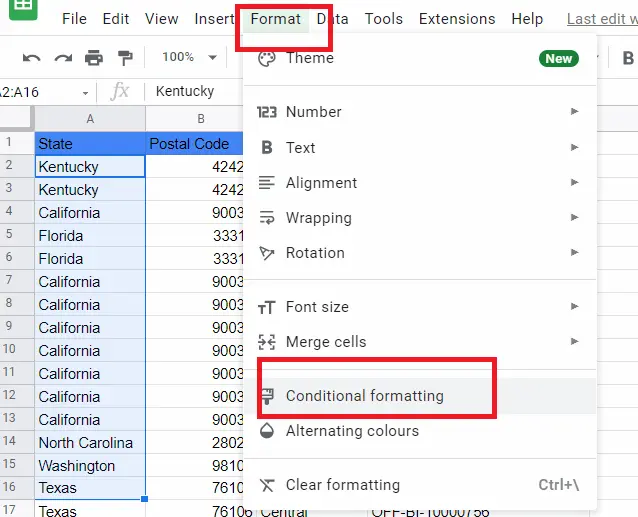Open the View menu
Screen dimensions: 638x517
coord(162,19)
